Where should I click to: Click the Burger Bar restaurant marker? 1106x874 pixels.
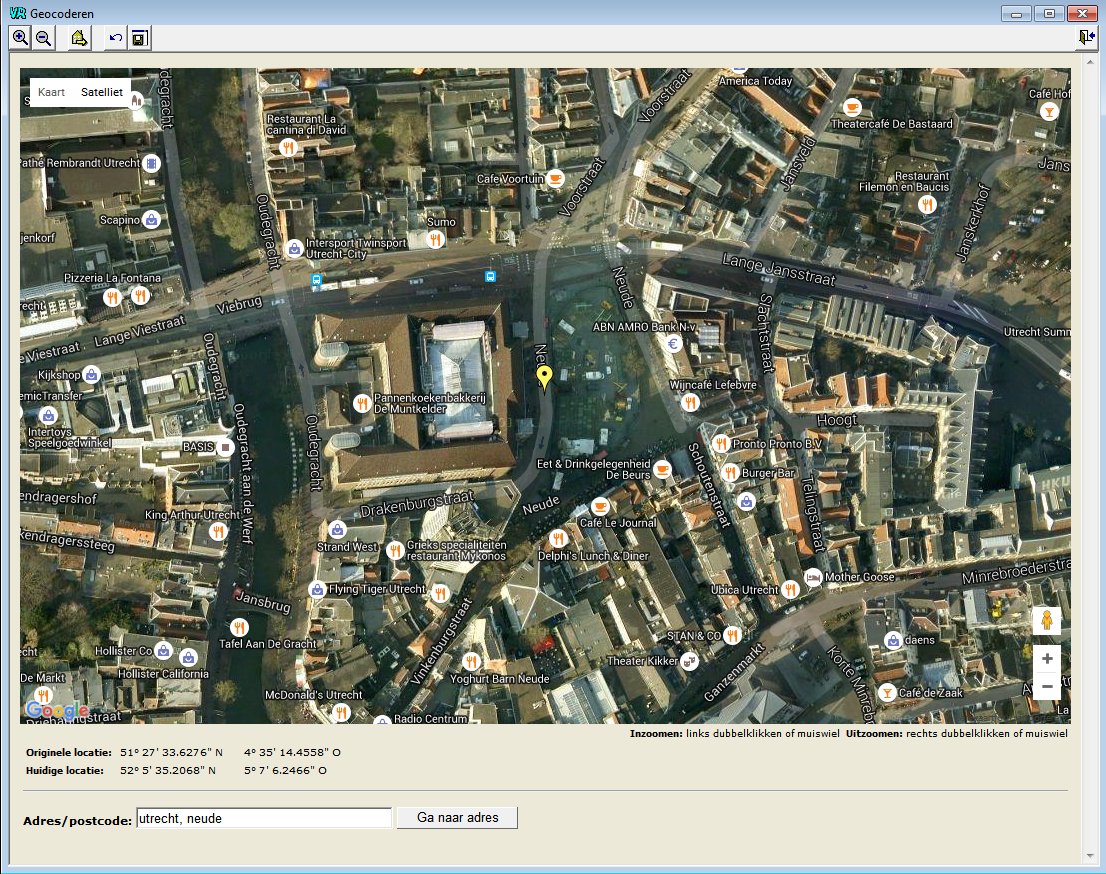(731, 473)
